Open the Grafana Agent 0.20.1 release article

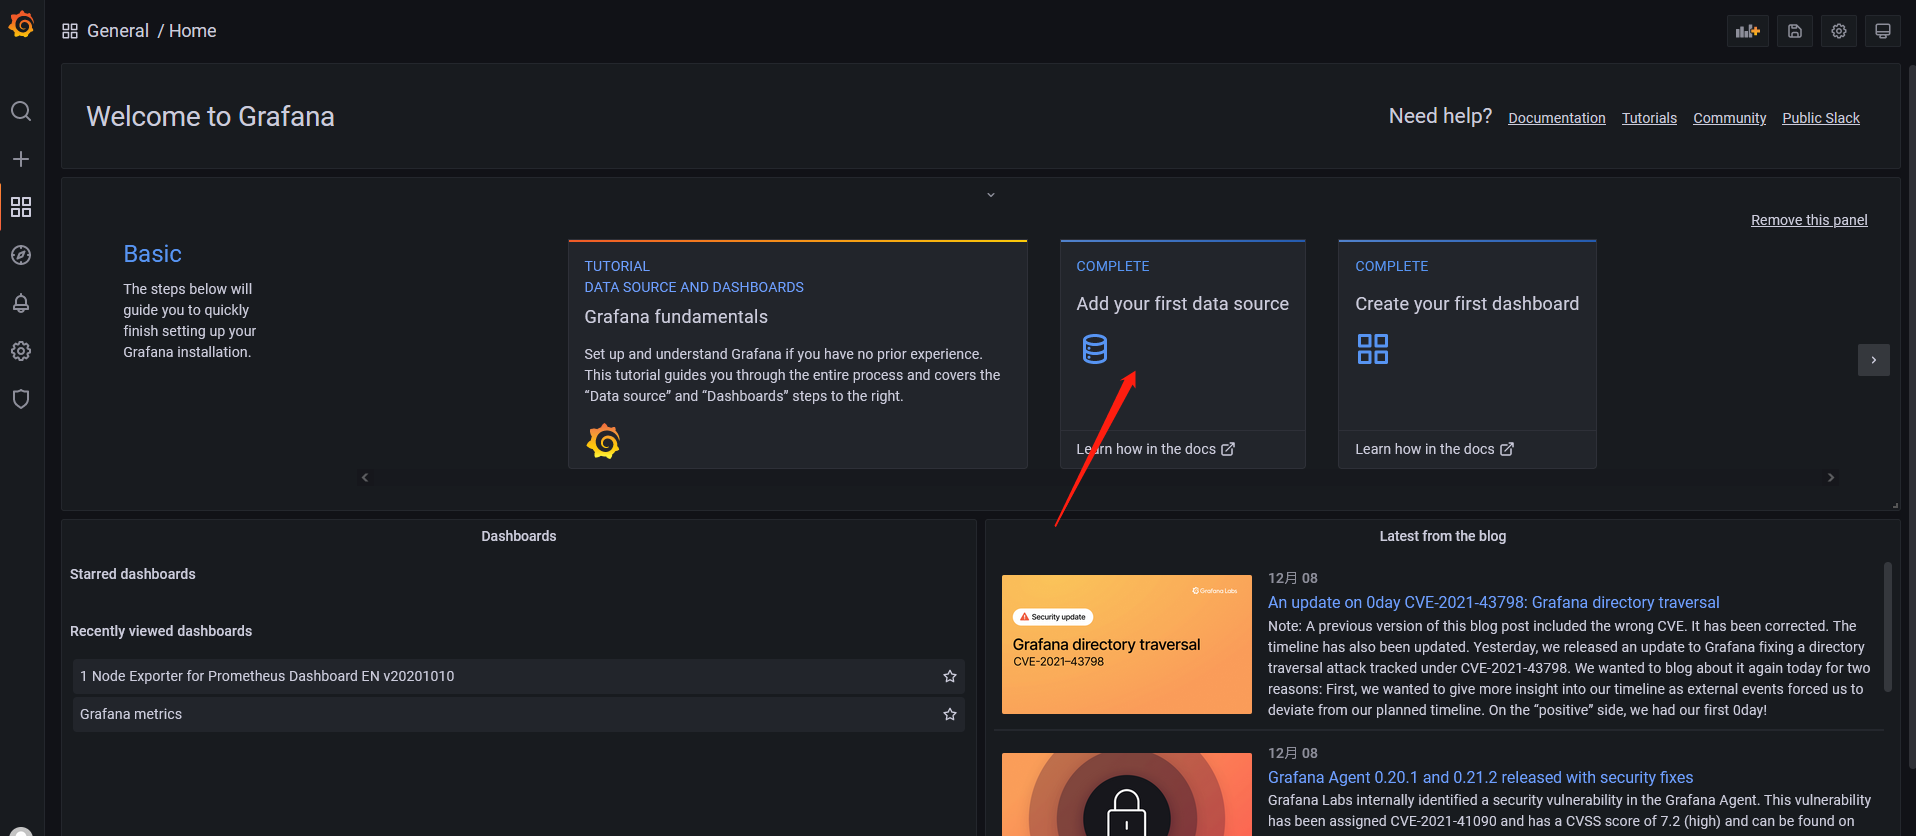(x=1481, y=777)
